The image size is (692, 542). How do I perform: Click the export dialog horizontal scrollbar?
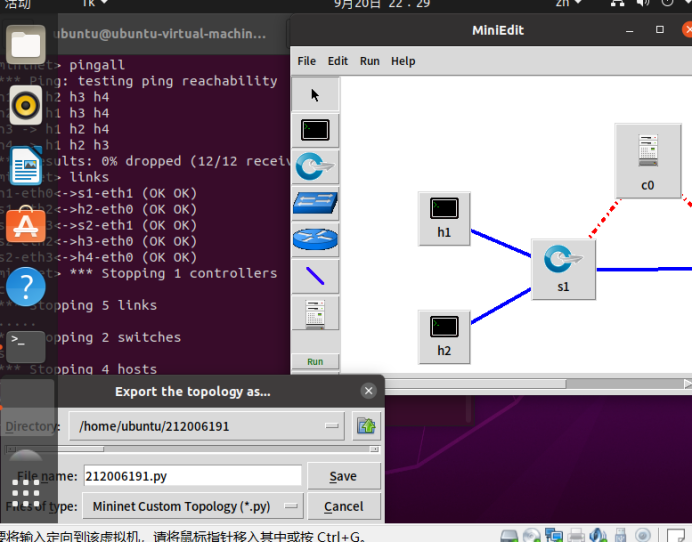(192, 449)
